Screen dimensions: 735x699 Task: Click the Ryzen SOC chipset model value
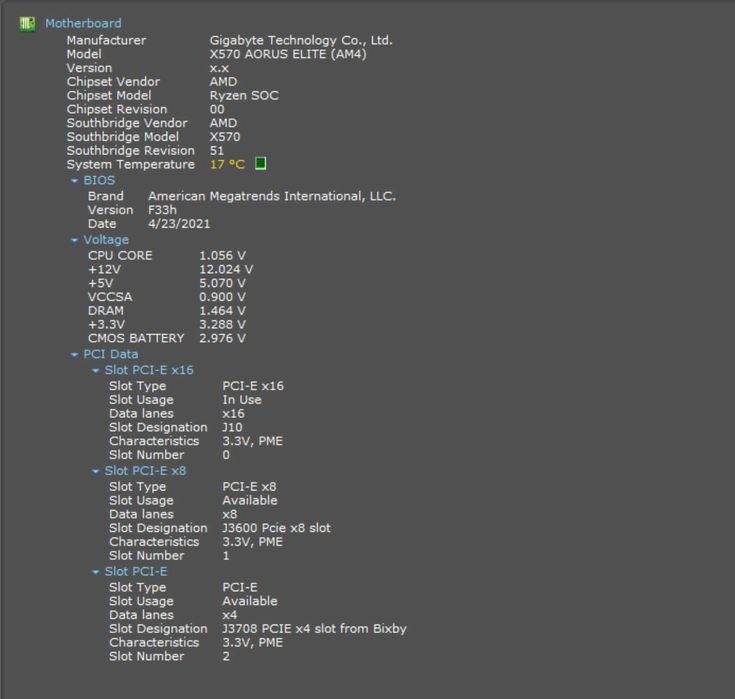point(244,95)
